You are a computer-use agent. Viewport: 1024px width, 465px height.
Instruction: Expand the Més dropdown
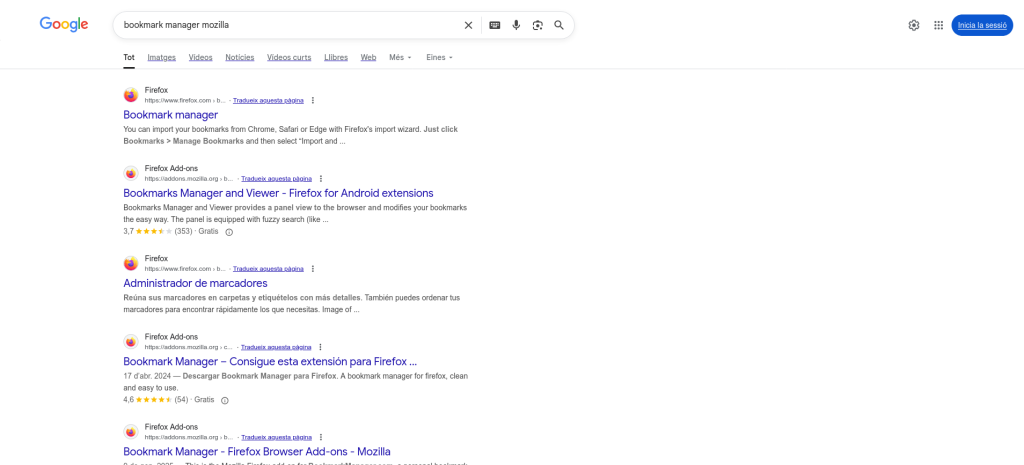[x=400, y=57]
